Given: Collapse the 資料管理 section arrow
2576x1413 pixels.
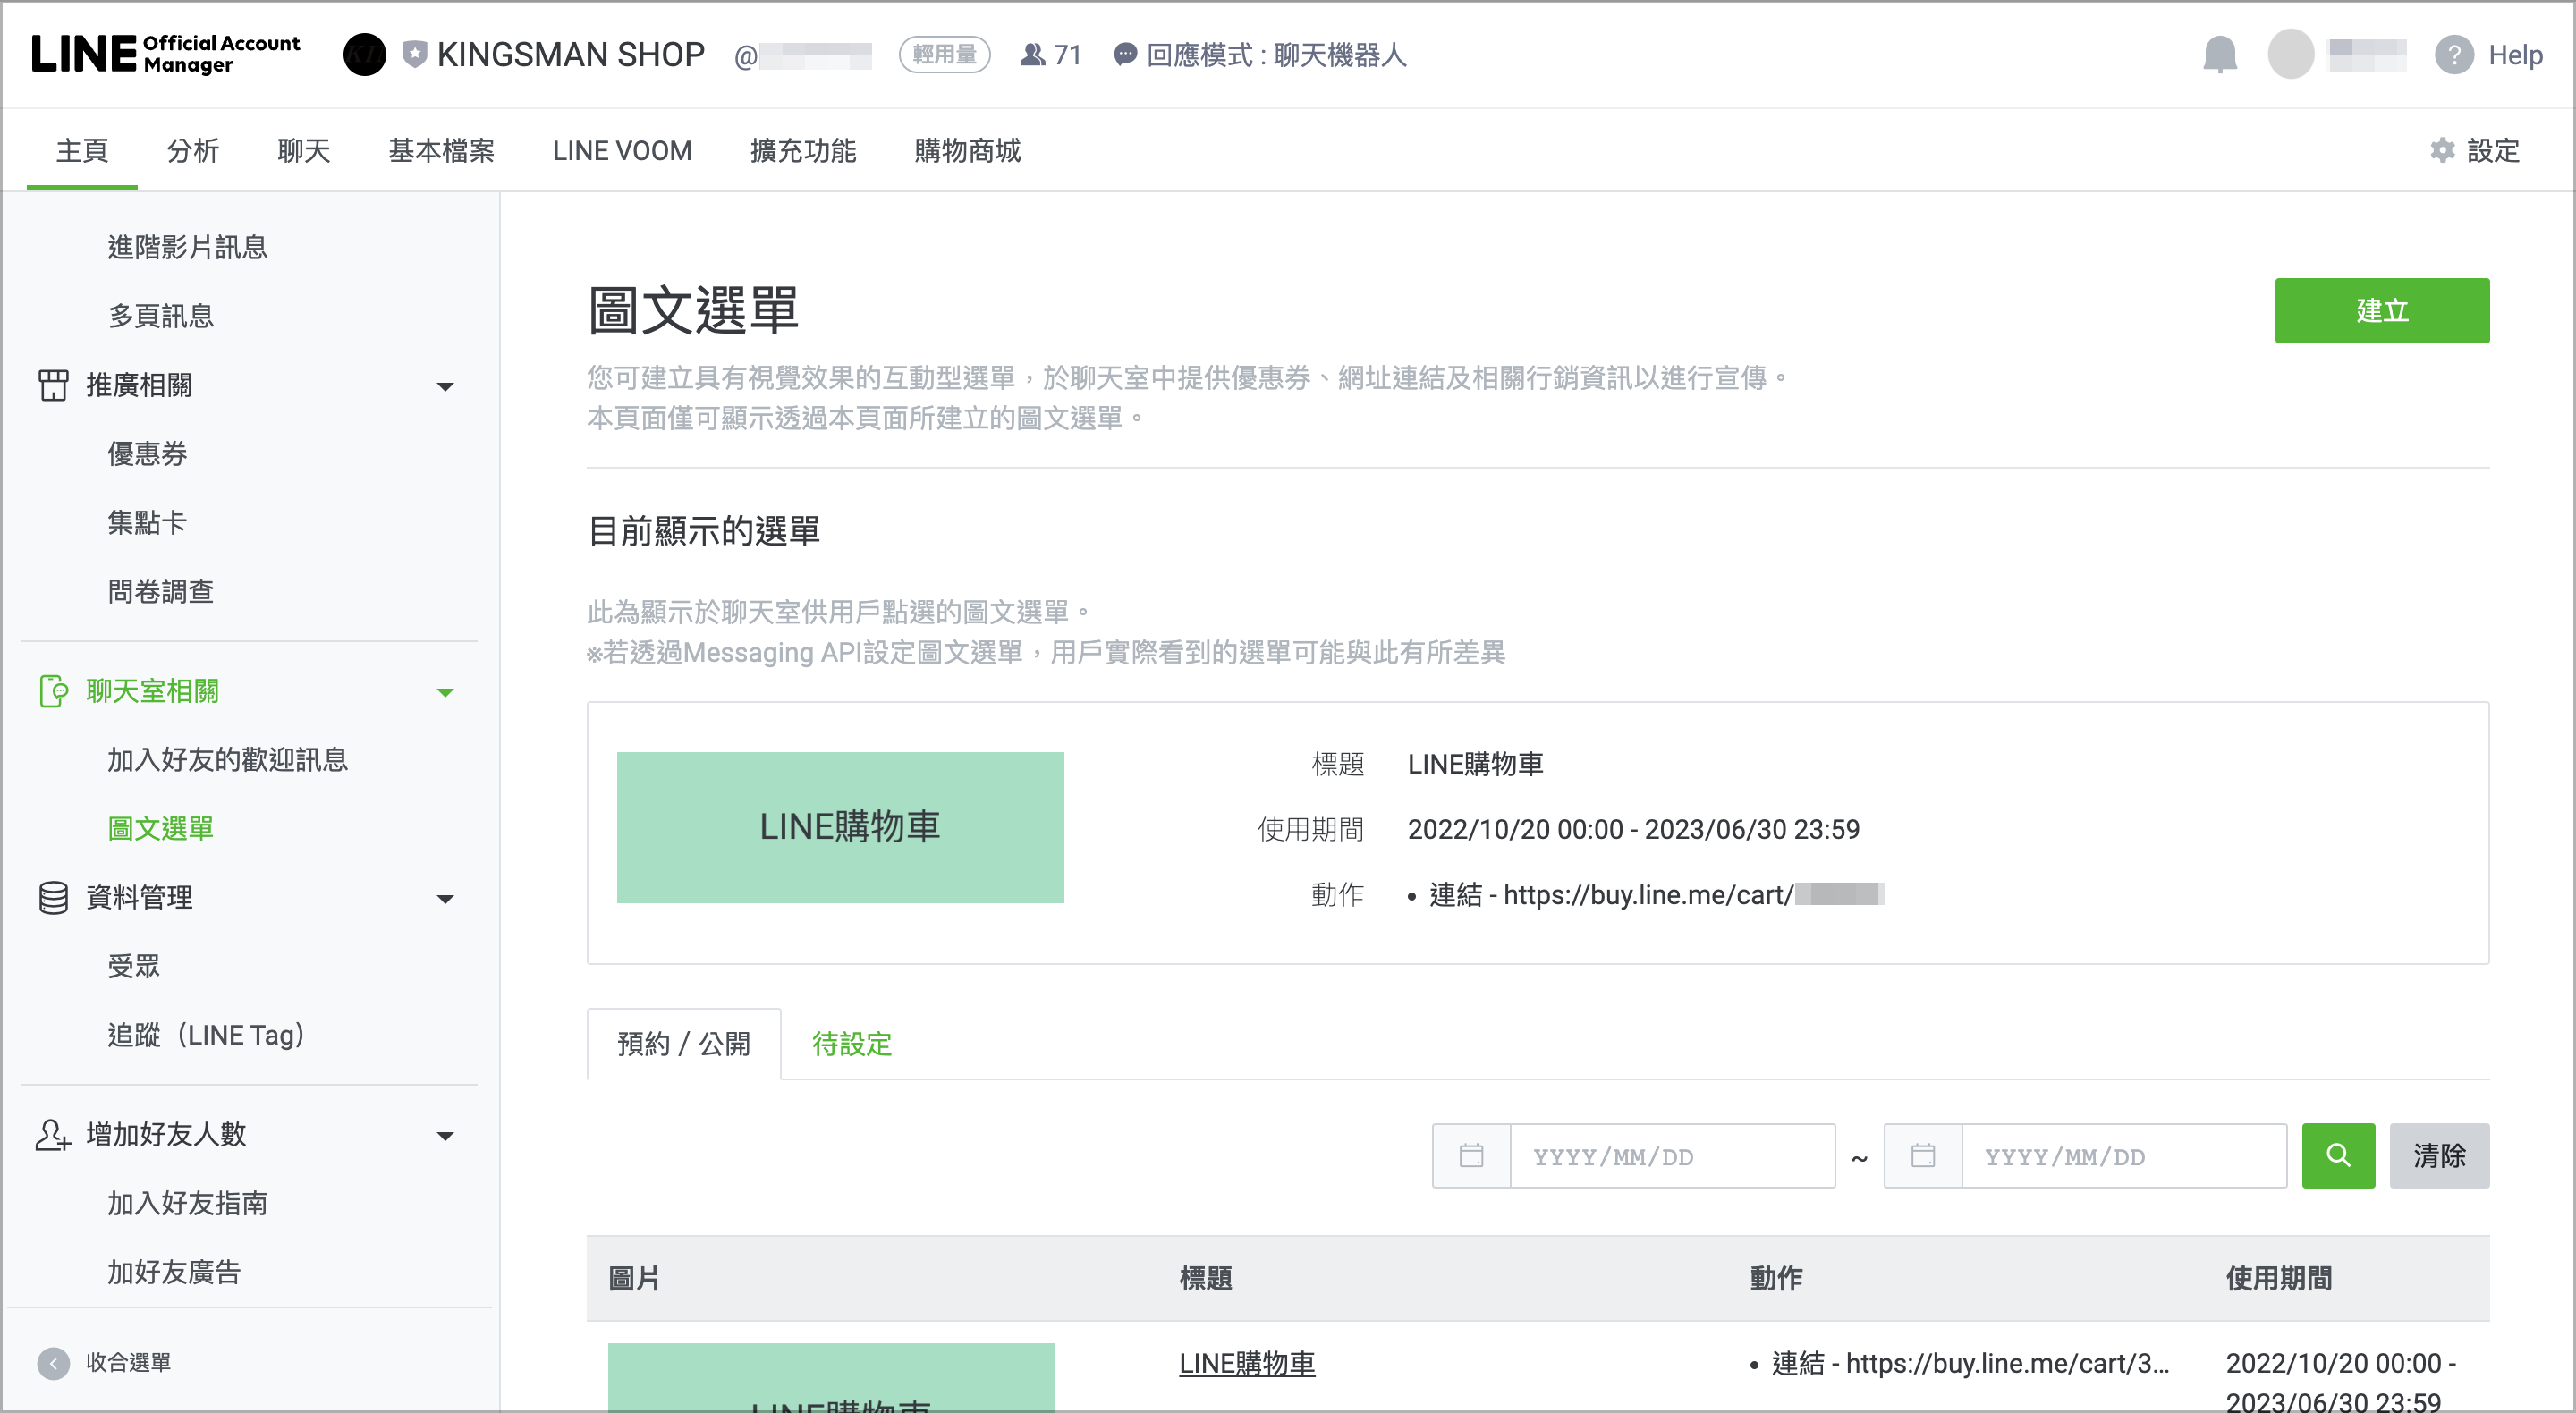Looking at the screenshot, I should coord(445,898).
